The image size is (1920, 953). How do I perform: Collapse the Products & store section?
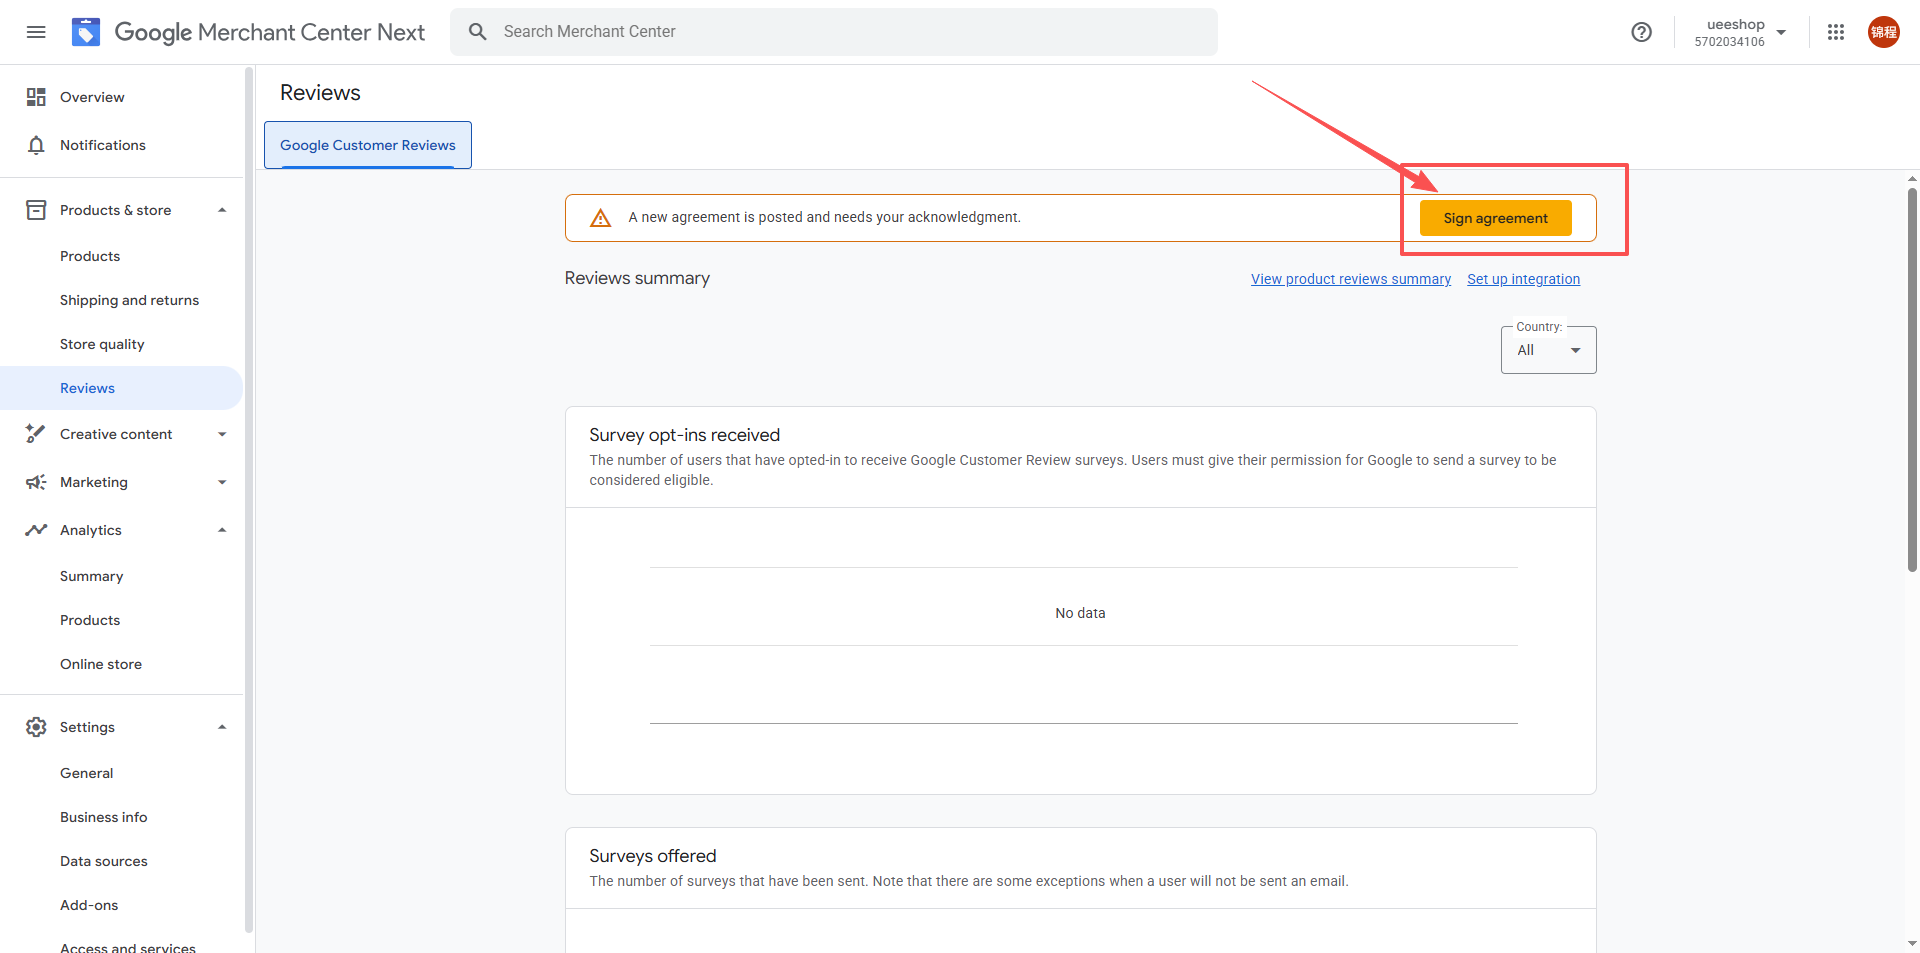click(222, 210)
